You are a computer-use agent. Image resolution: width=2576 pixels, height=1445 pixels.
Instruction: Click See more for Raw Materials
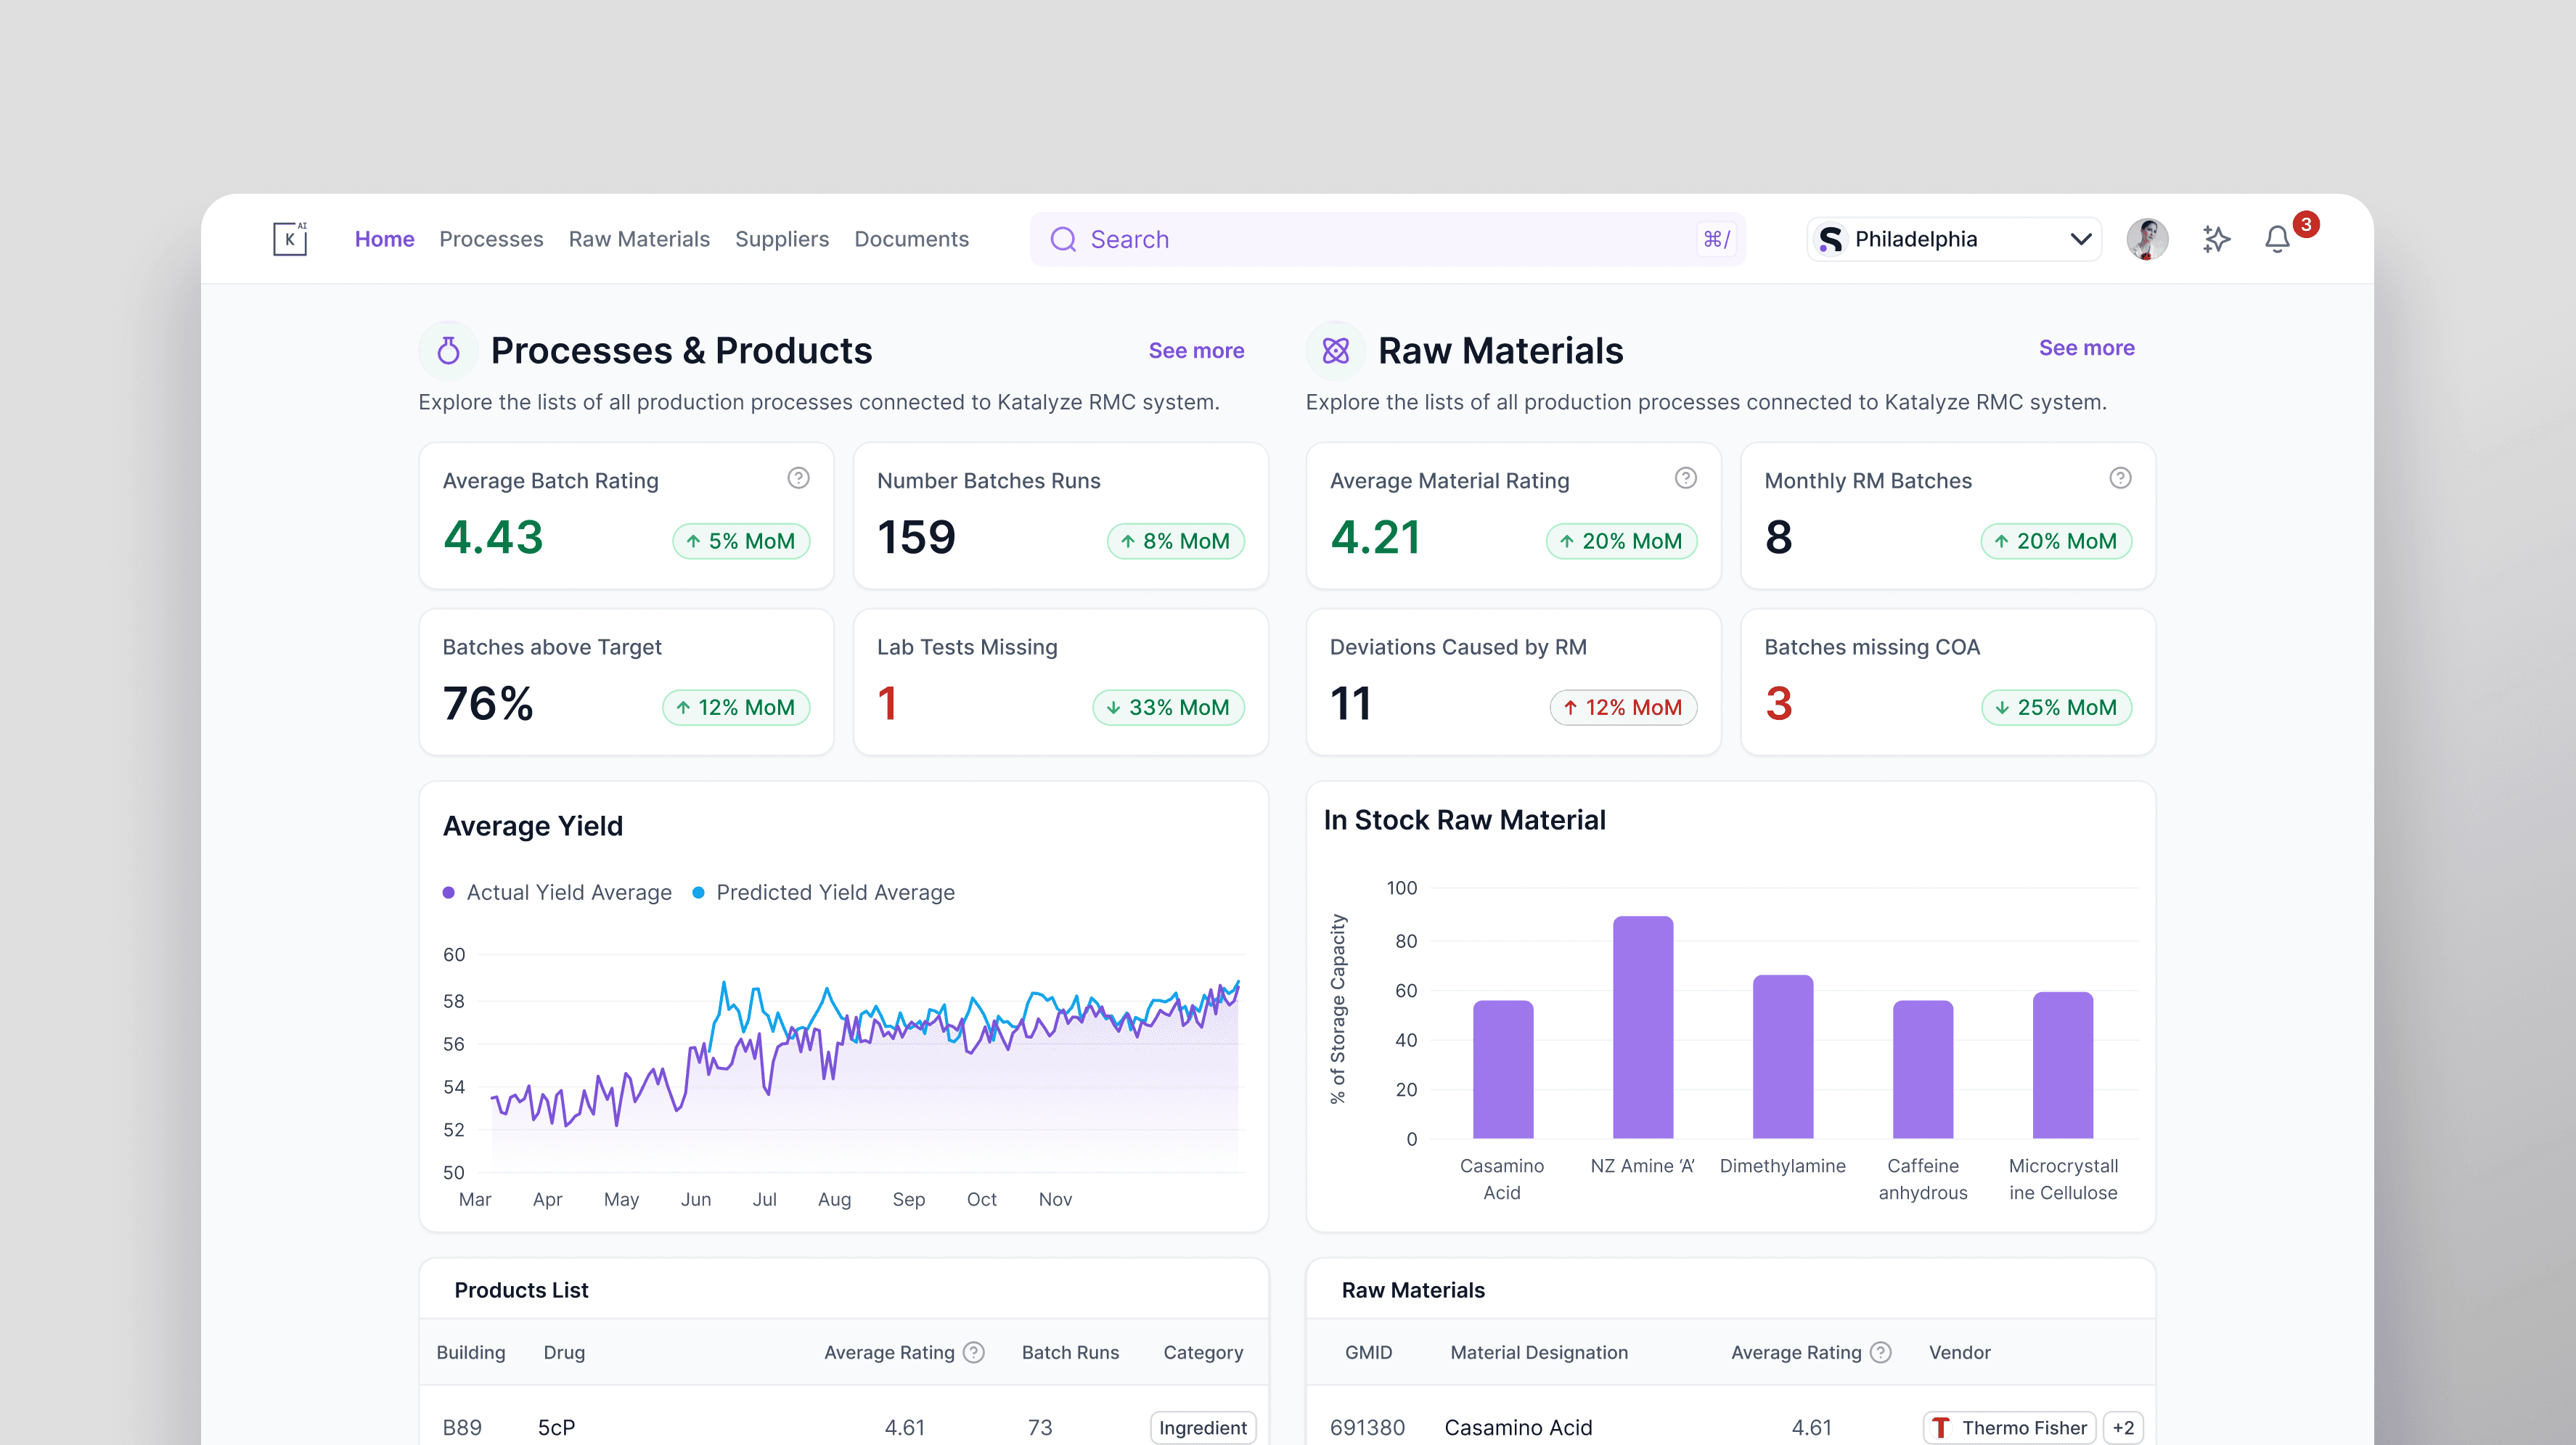tap(2086, 347)
